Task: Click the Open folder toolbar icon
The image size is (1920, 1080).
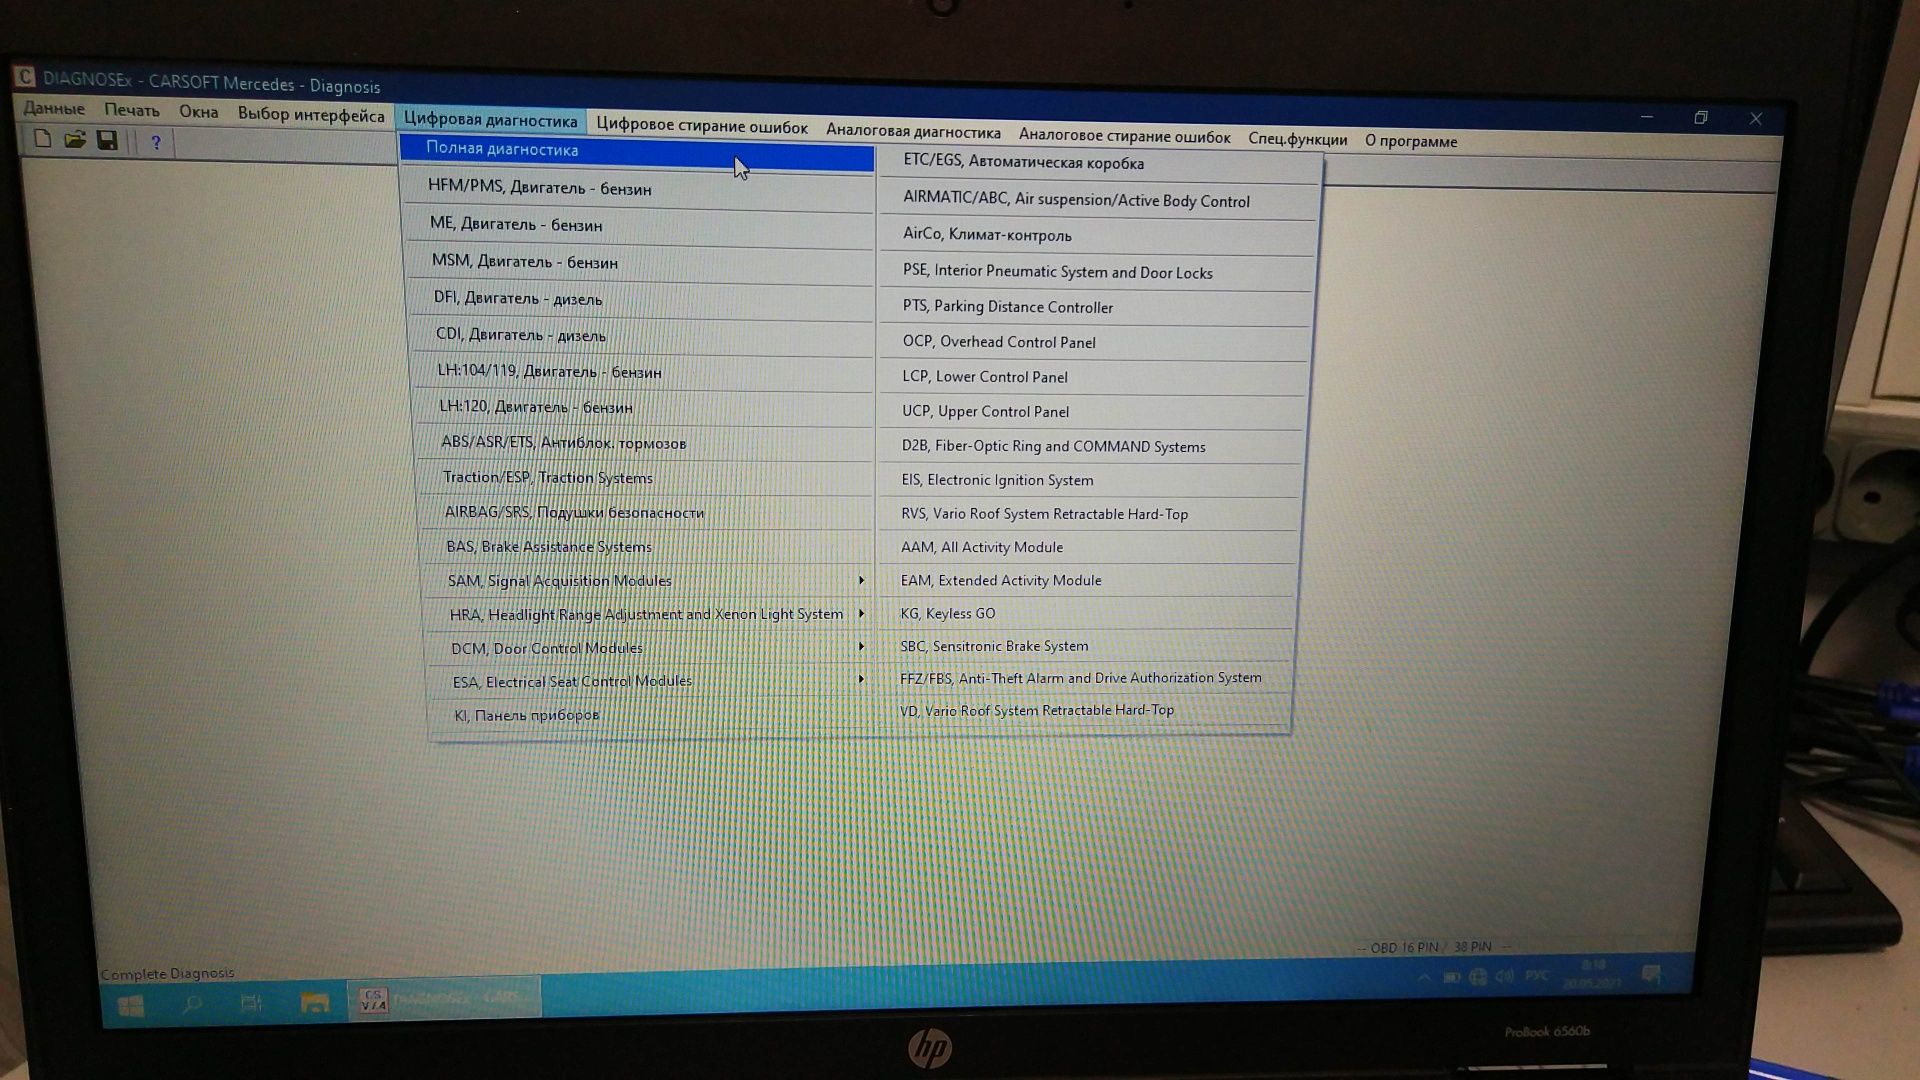Action: click(75, 140)
